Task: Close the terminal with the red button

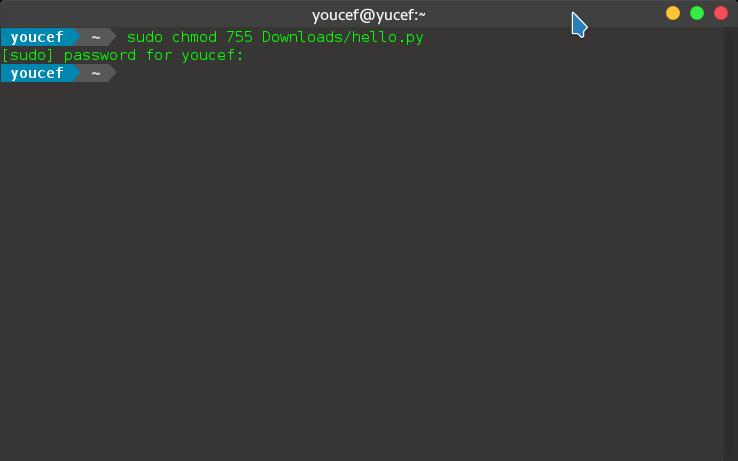Action: 721,13
